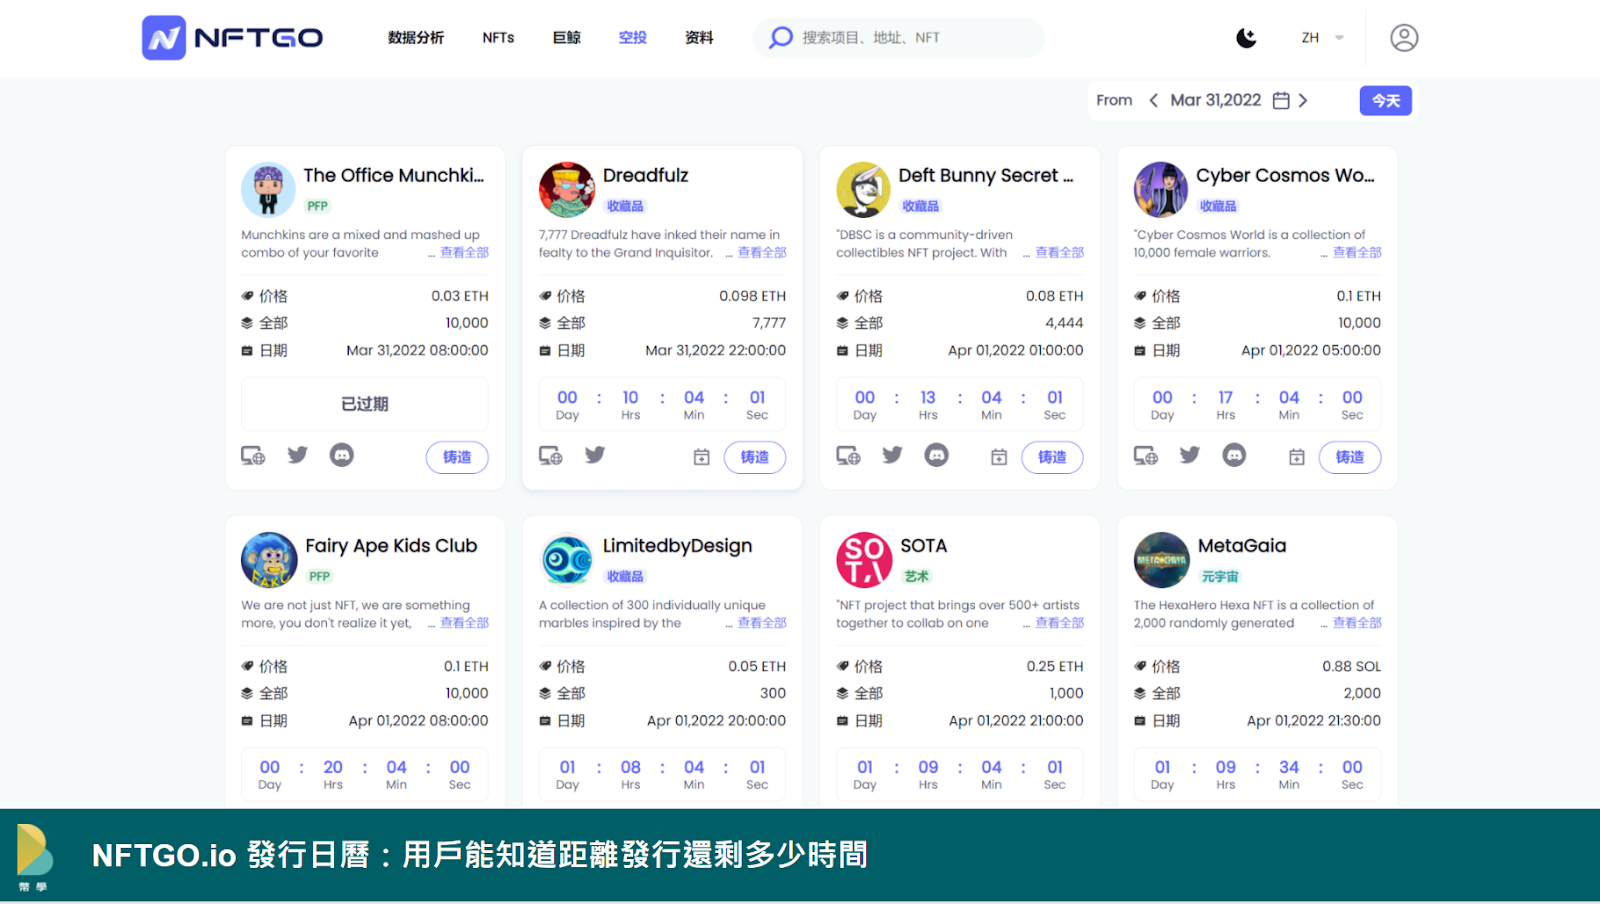Open Twitter icon on Dreadfulz card
This screenshot has height=904, width=1600.
click(x=595, y=455)
